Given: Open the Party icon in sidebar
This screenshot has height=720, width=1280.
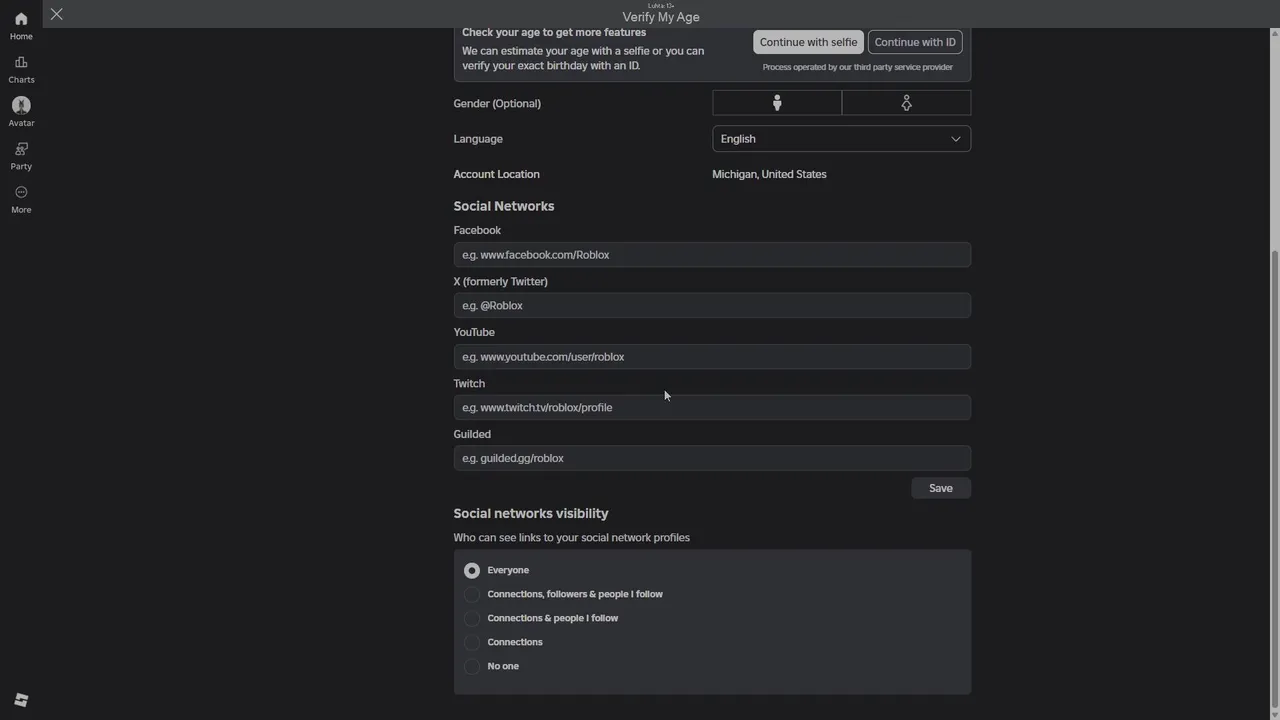Looking at the screenshot, I should (21, 150).
